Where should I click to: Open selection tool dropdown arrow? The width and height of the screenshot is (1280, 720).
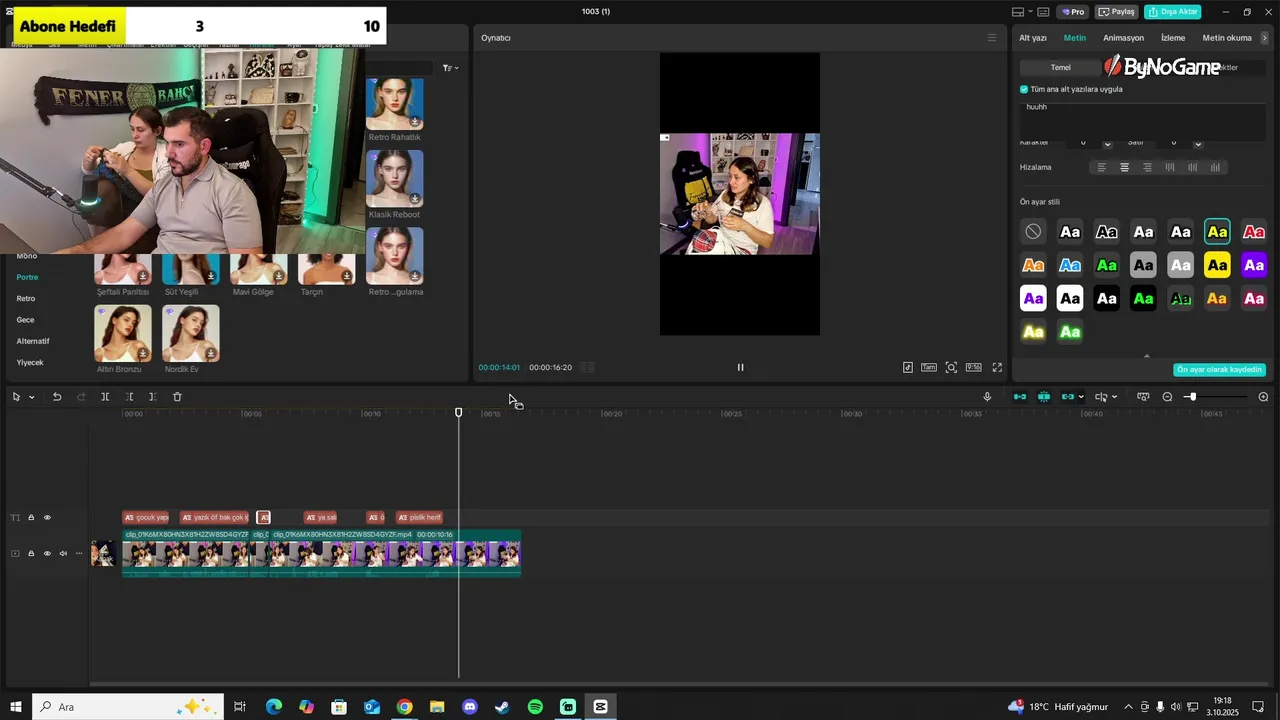(31, 397)
